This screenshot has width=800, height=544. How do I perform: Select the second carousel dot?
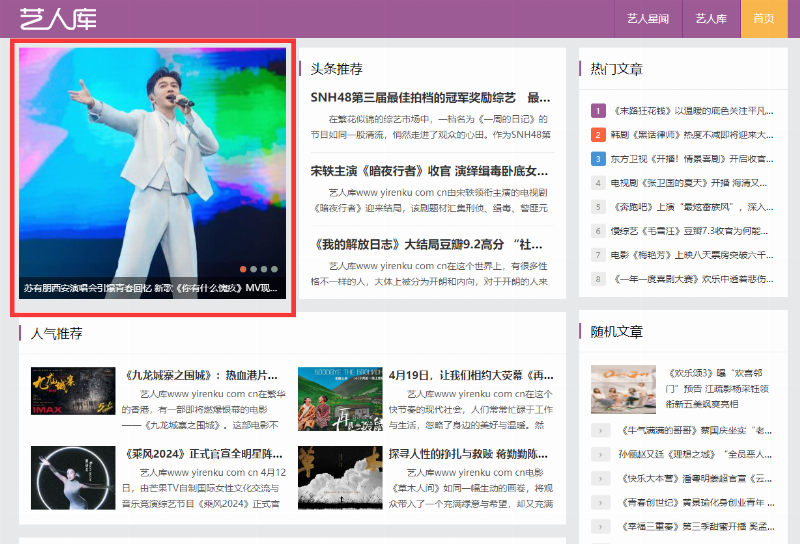[254, 269]
